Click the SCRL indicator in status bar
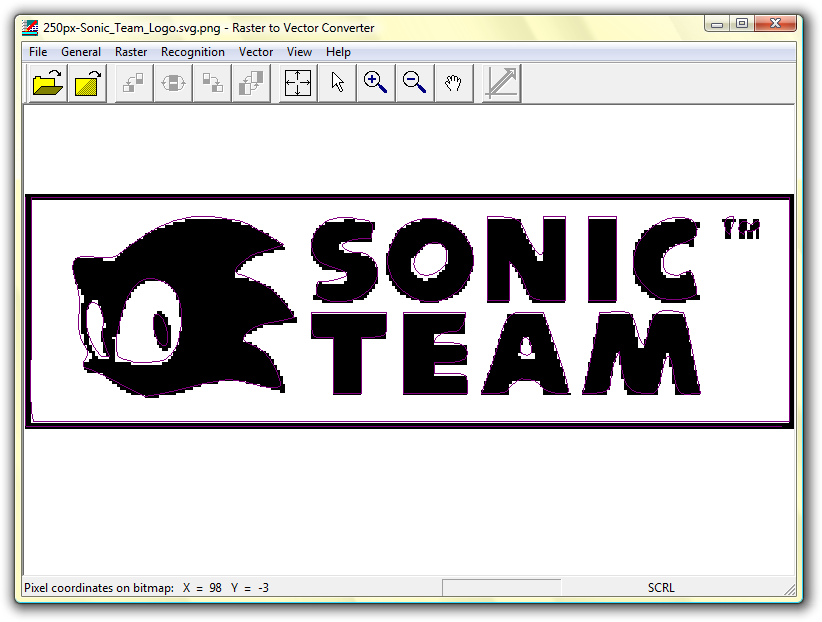 tap(661, 588)
